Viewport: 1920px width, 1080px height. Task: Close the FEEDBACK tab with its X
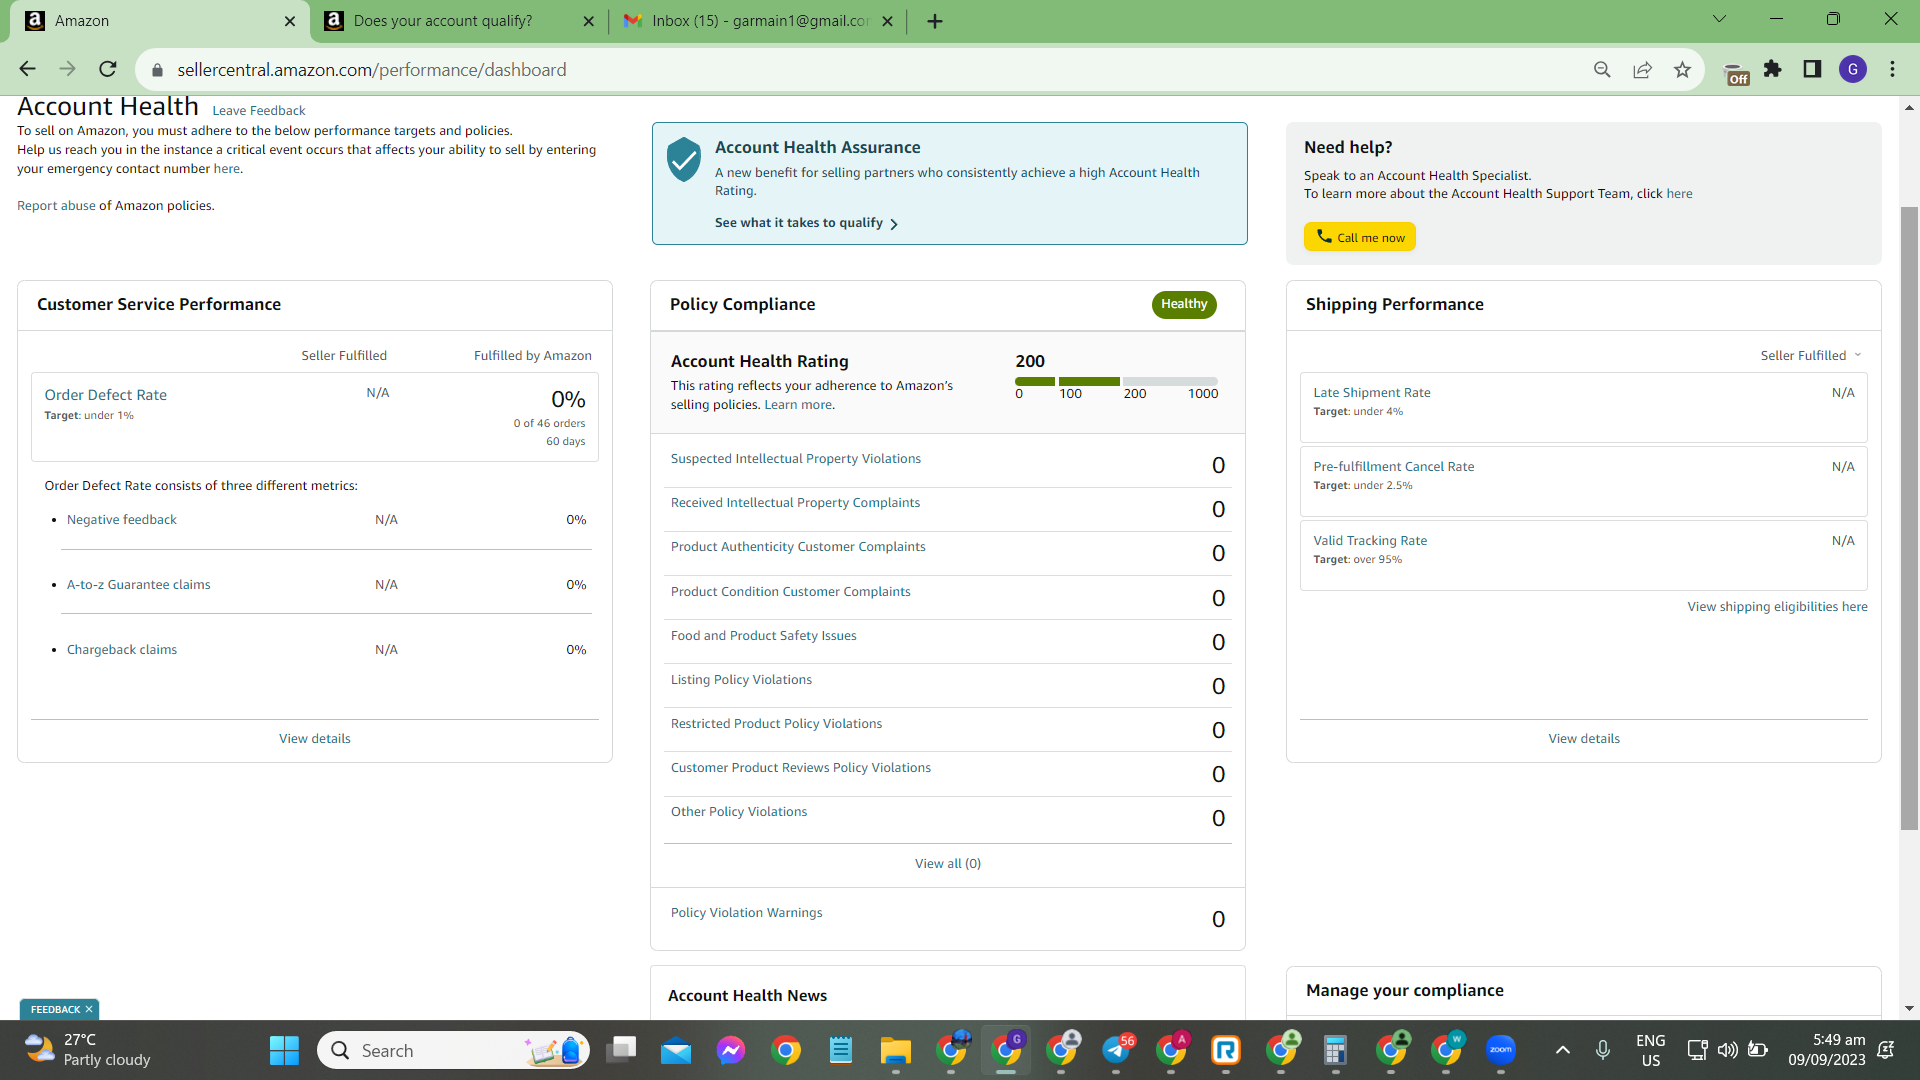click(89, 1010)
